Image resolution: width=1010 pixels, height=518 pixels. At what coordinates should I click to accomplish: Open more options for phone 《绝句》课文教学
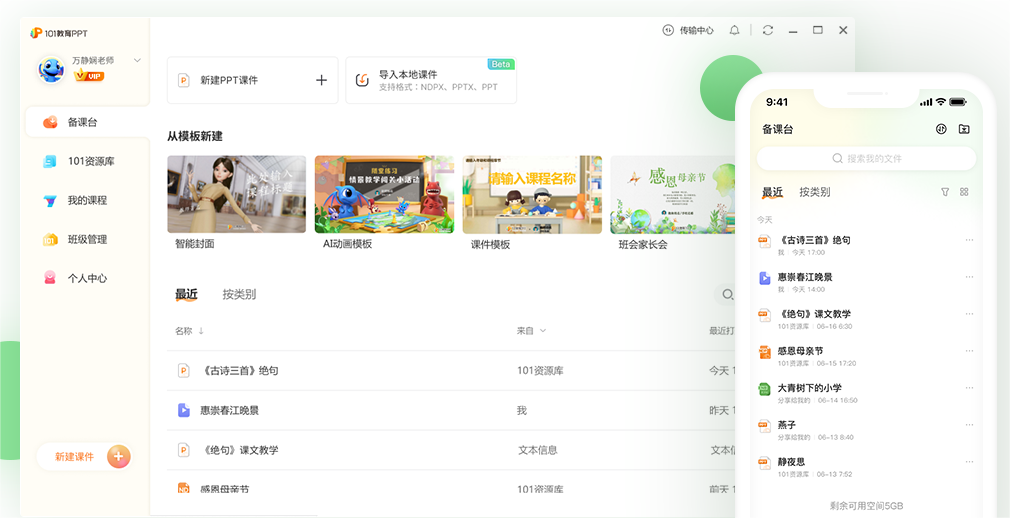(x=969, y=314)
